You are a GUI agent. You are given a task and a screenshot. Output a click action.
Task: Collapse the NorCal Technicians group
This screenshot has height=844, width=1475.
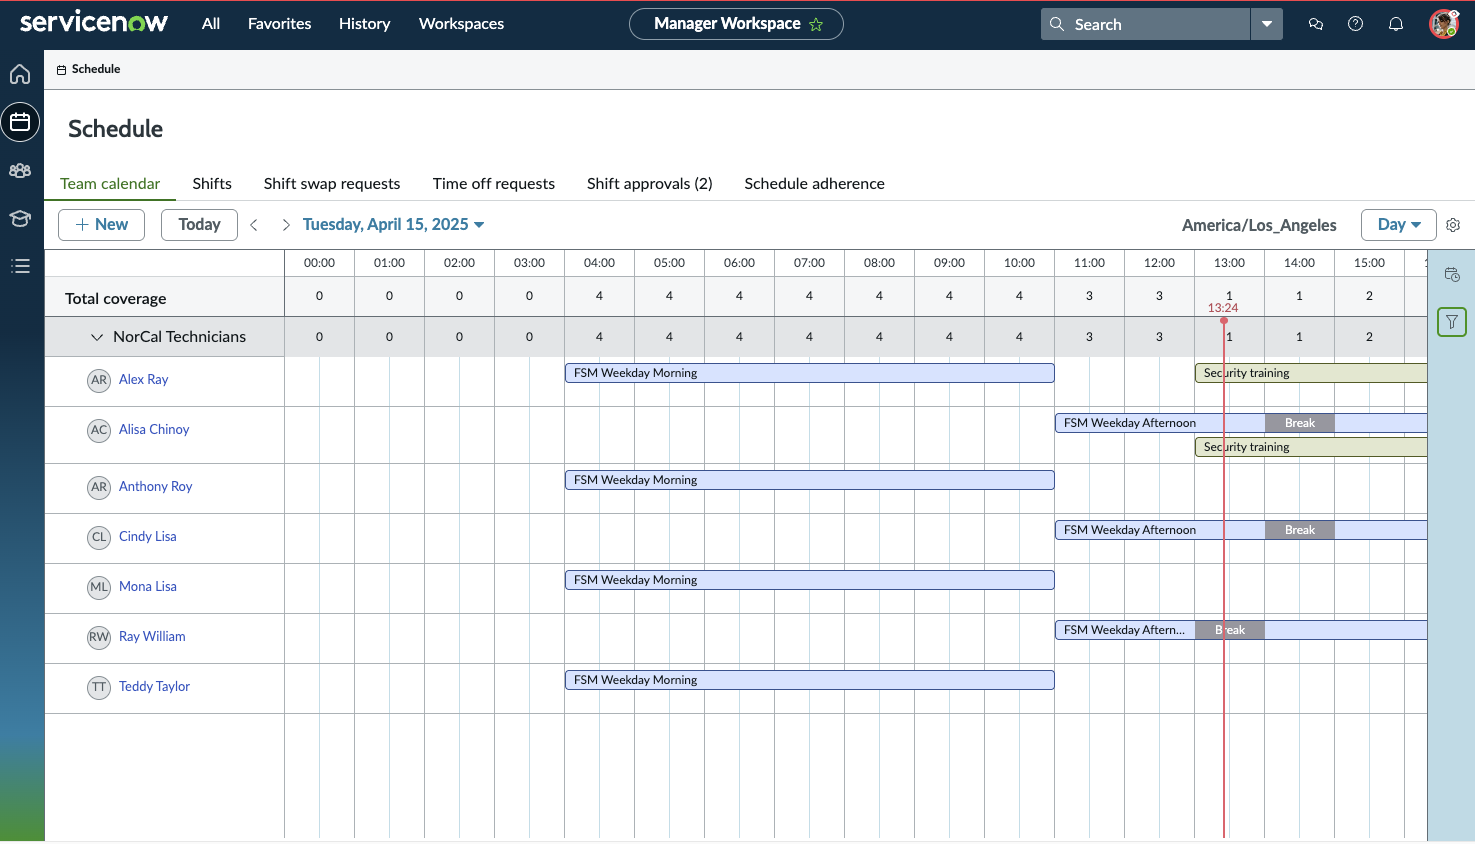97,337
